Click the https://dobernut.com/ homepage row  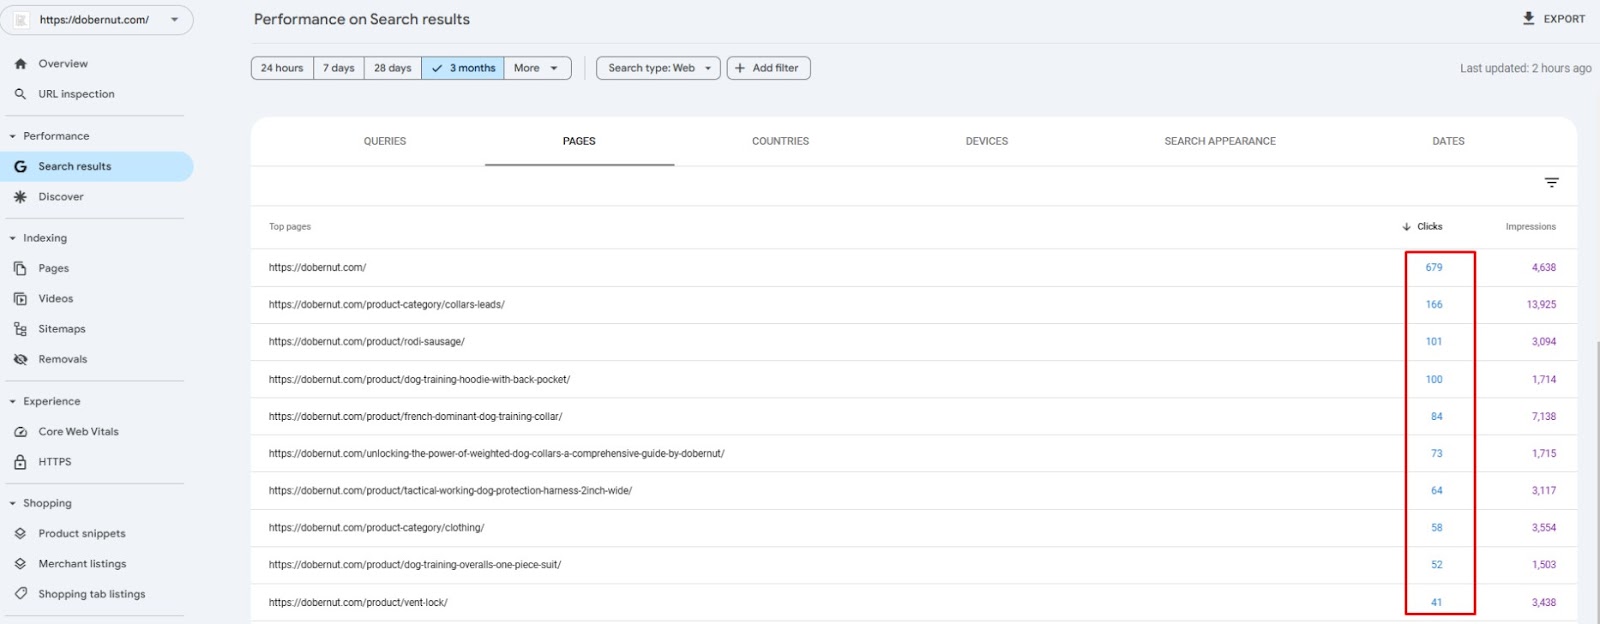pos(914,268)
